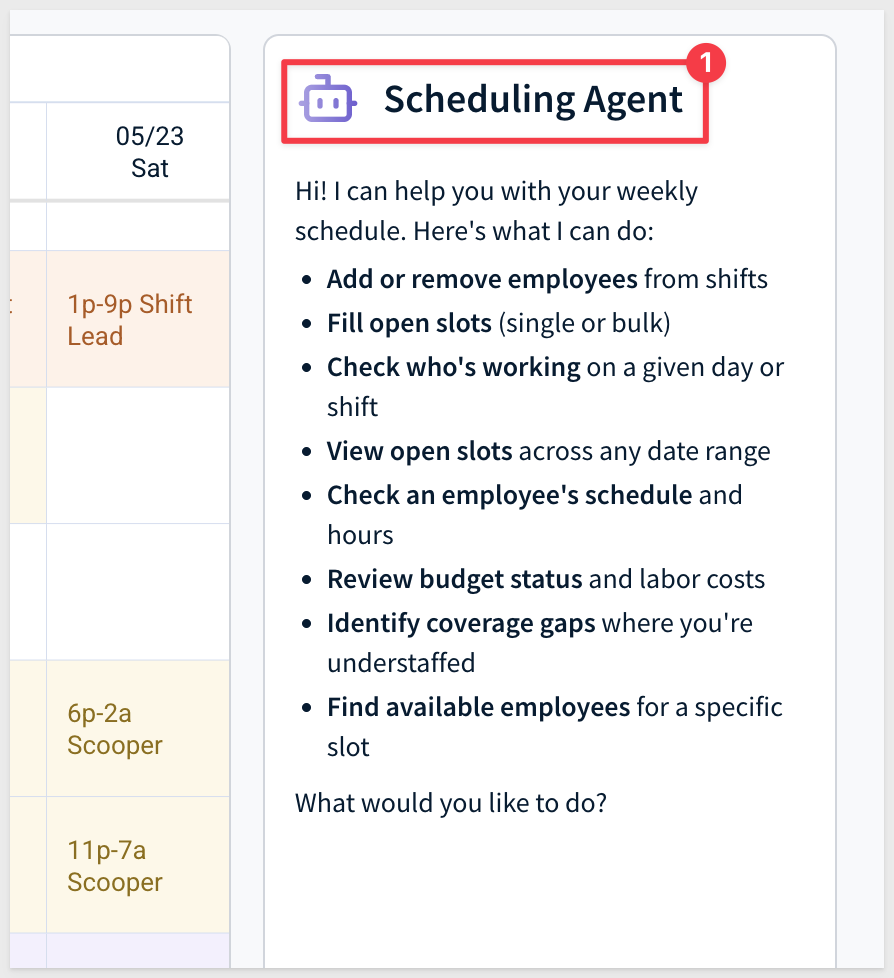Click "View open slots" bullet text
The height and width of the screenshot is (978, 894).
pyautogui.click(x=419, y=451)
